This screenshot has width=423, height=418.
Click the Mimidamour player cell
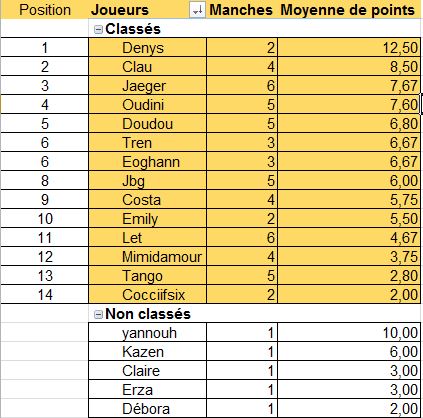coord(147,256)
